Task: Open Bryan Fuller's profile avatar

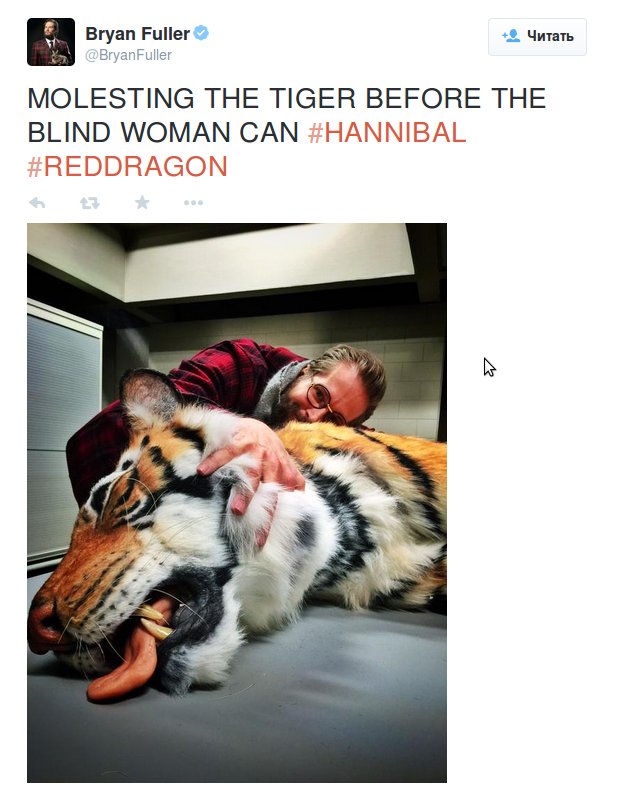Action: click(x=51, y=42)
